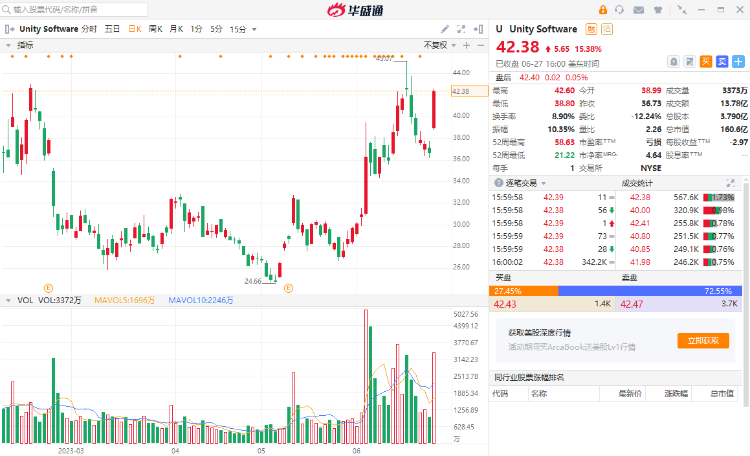This screenshot has width=750, height=456.
Task: Click trade row at 16:00:02
Action: [553, 262]
